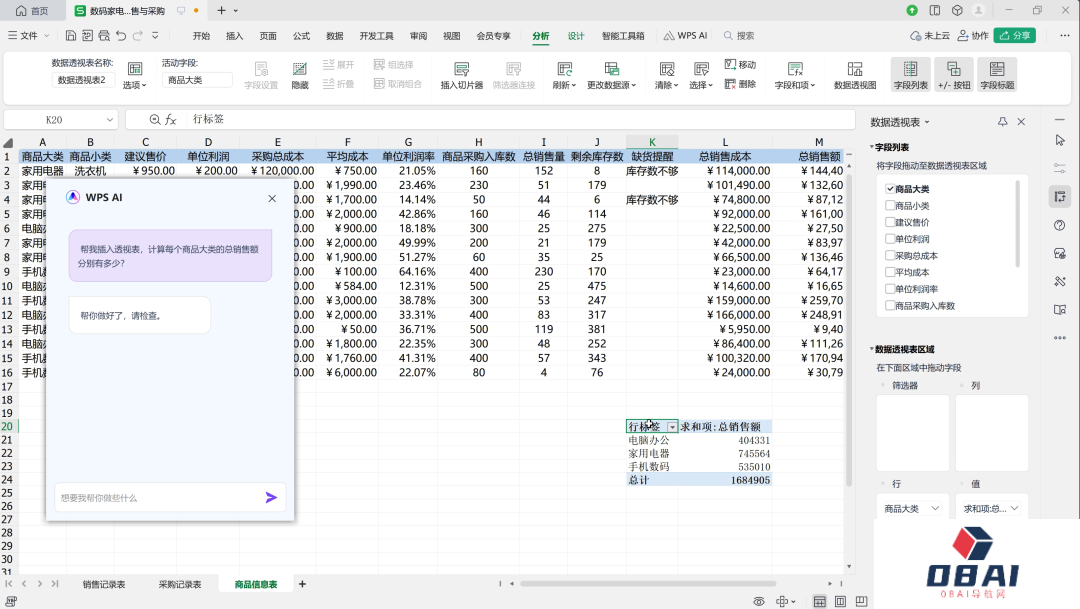The width and height of the screenshot is (1080, 609).
Task: Toggle the Field List (字段列表) ribbon button
Action: click(x=911, y=70)
